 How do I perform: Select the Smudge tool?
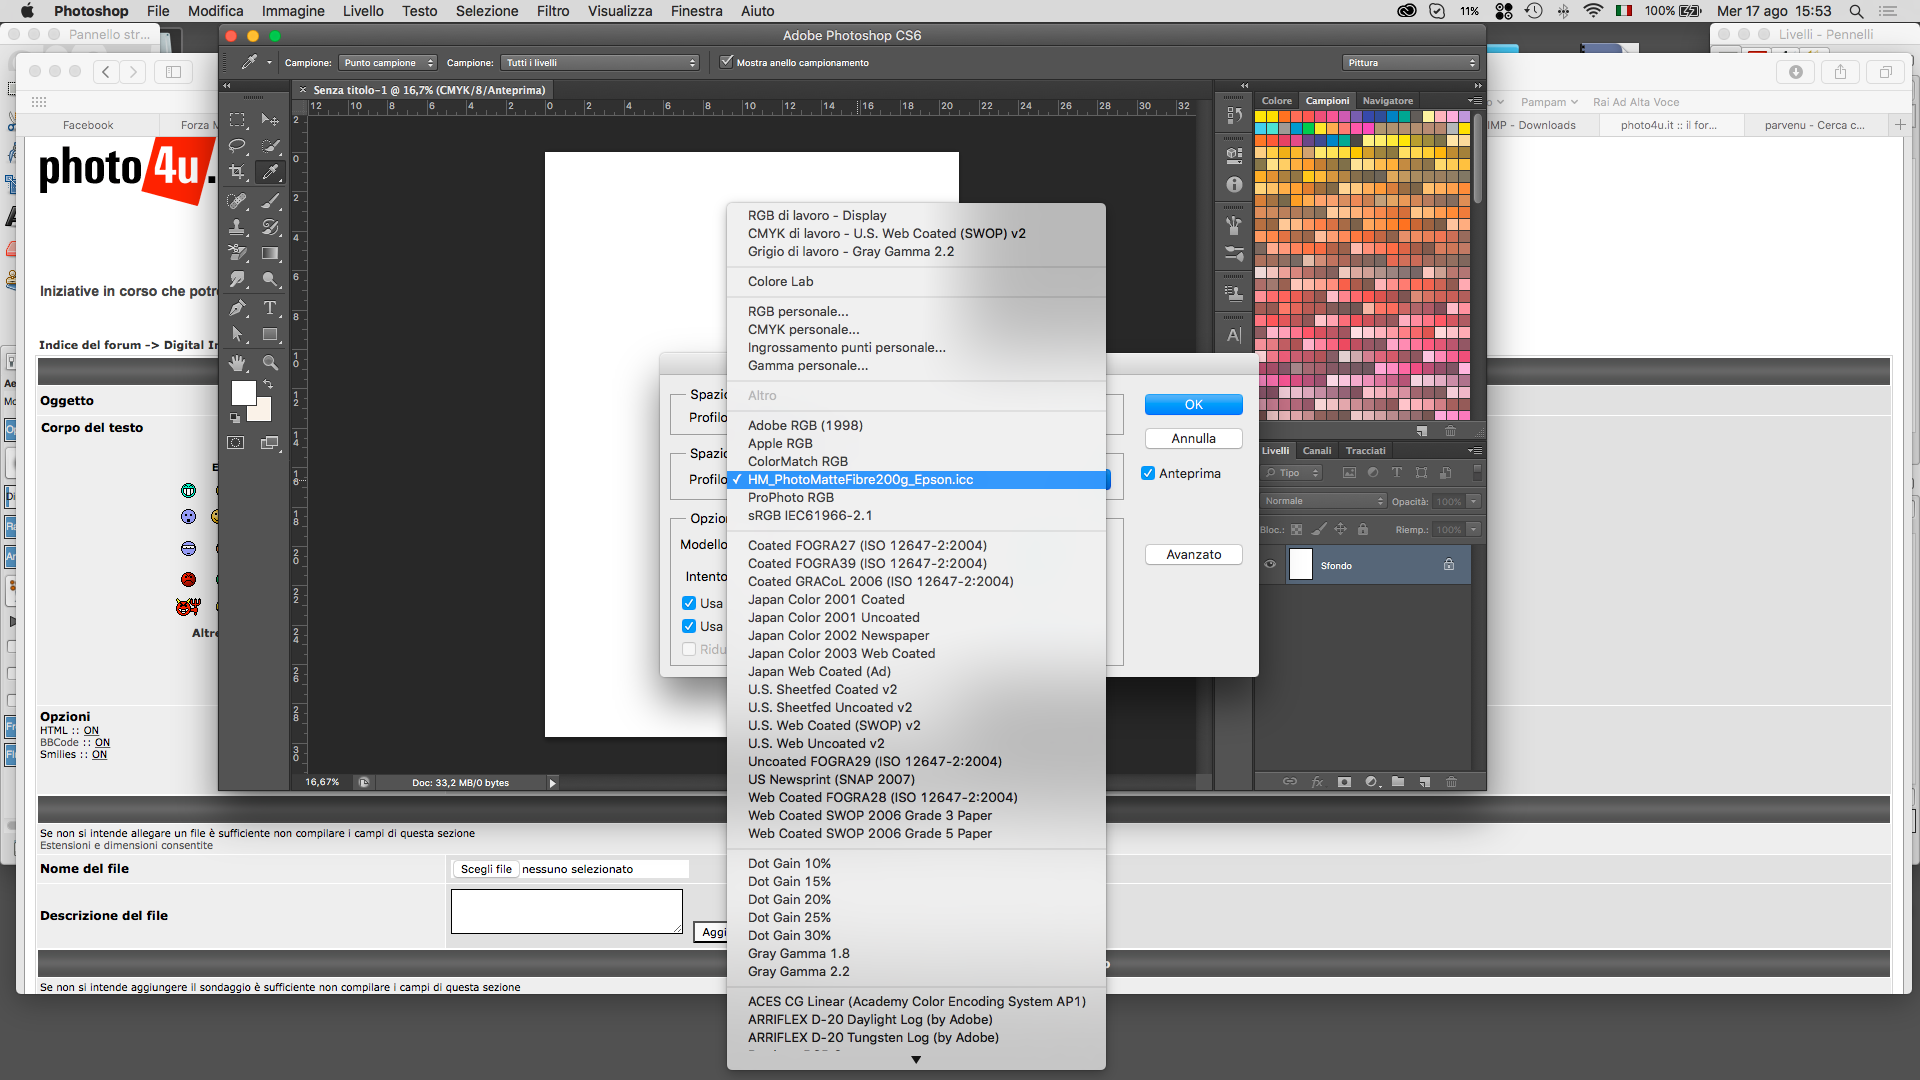click(x=237, y=279)
